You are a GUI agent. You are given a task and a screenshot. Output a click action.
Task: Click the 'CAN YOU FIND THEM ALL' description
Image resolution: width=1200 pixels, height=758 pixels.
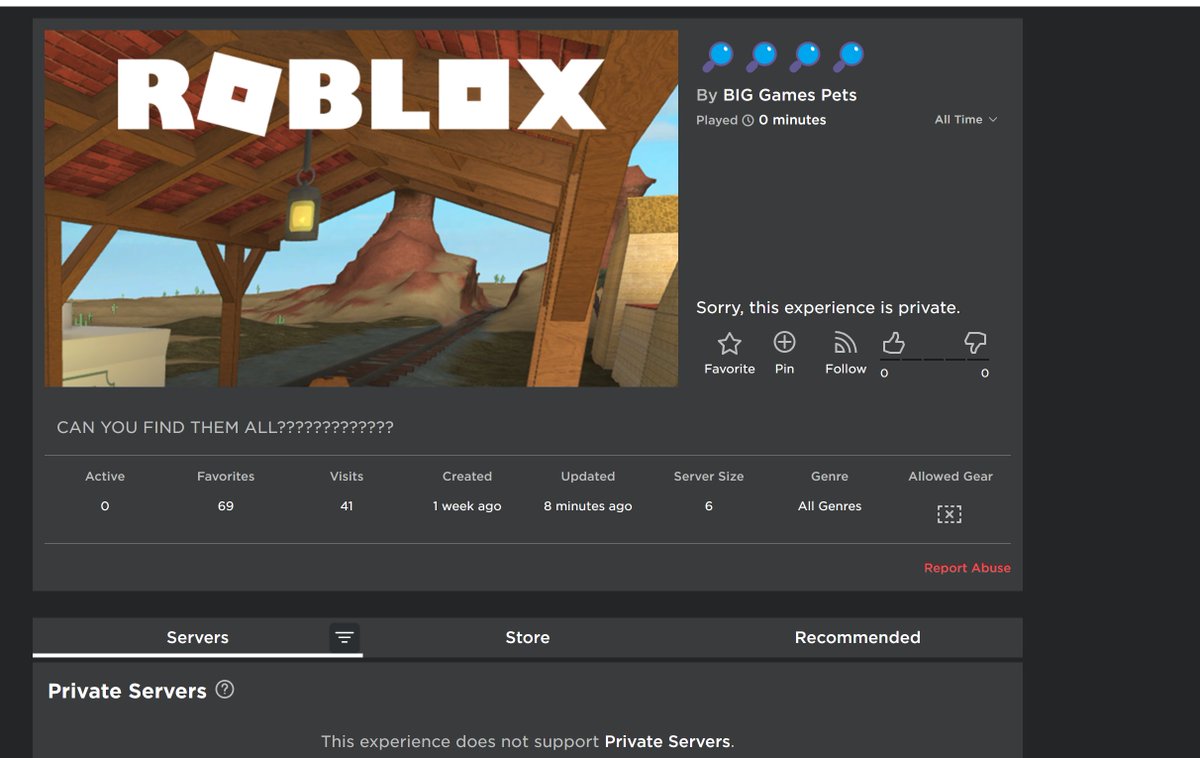click(225, 427)
